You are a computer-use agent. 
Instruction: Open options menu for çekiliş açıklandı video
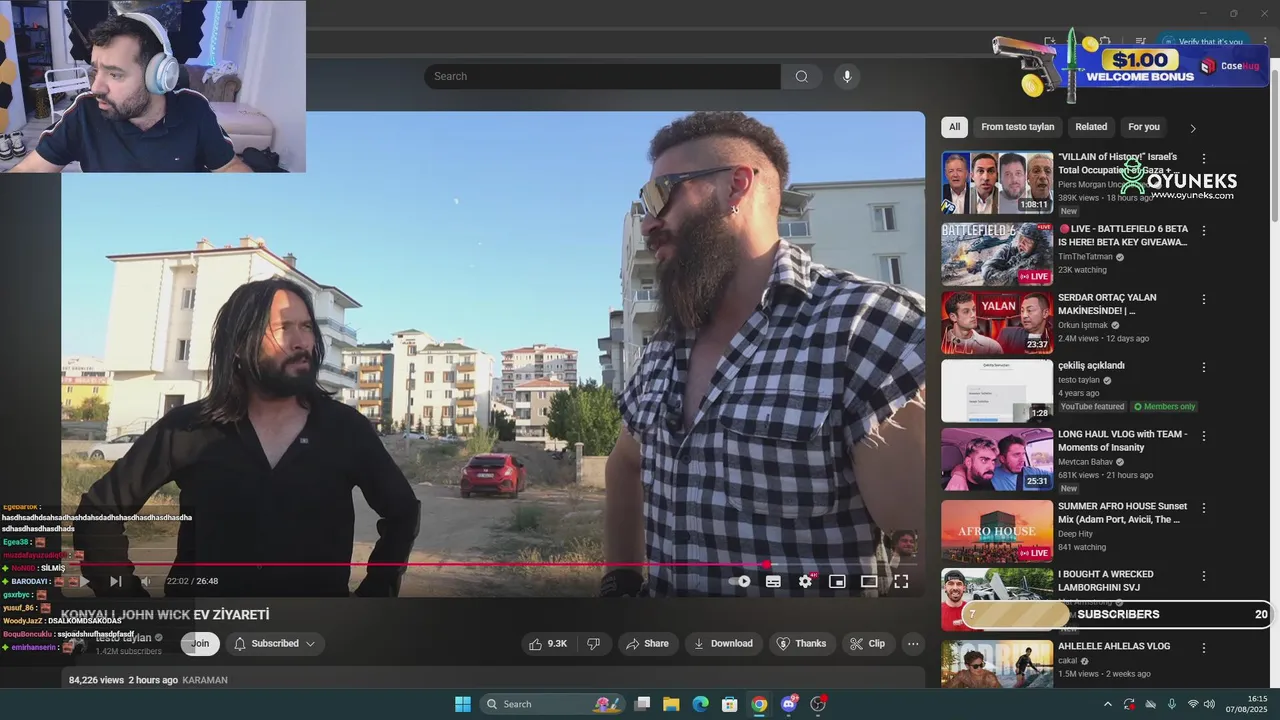(x=1204, y=367)
